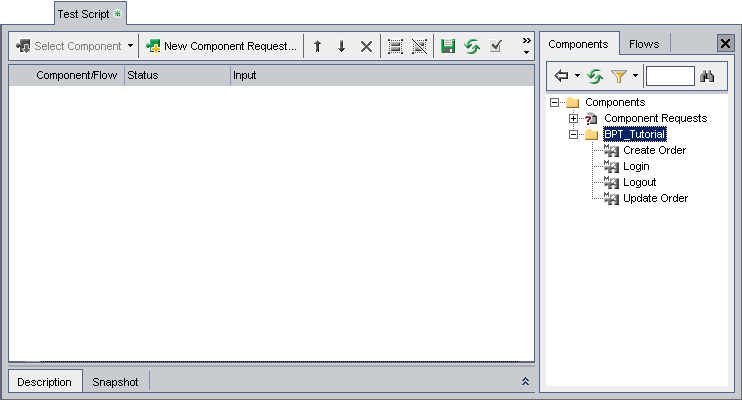Click New Component Request button
The width and height of the screenshot is (742, 400).
(x=222, y=46)
